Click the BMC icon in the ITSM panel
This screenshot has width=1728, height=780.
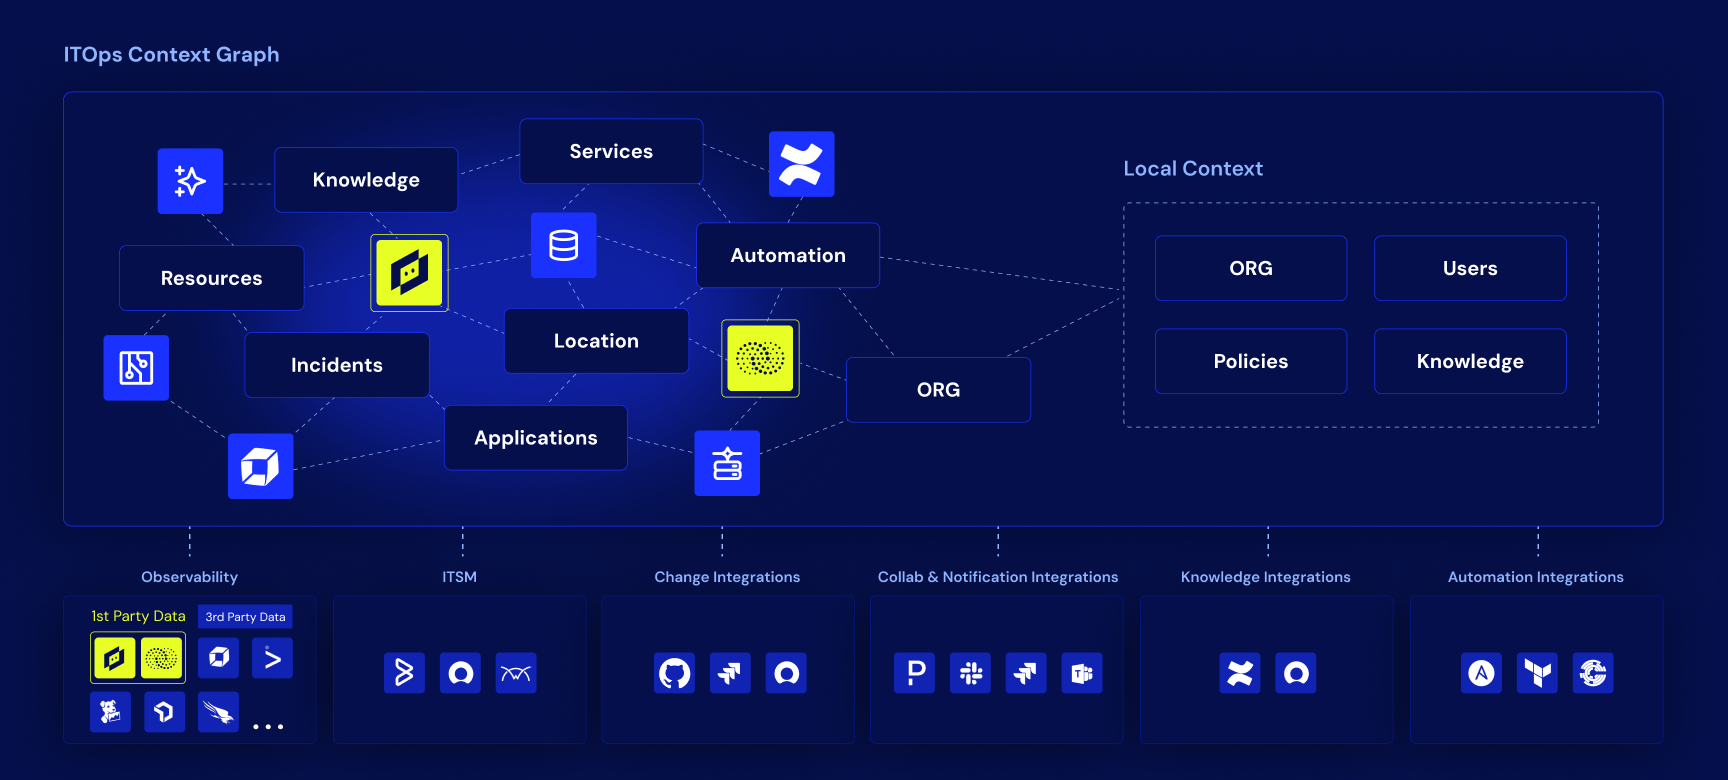click(x=404, y=673)
